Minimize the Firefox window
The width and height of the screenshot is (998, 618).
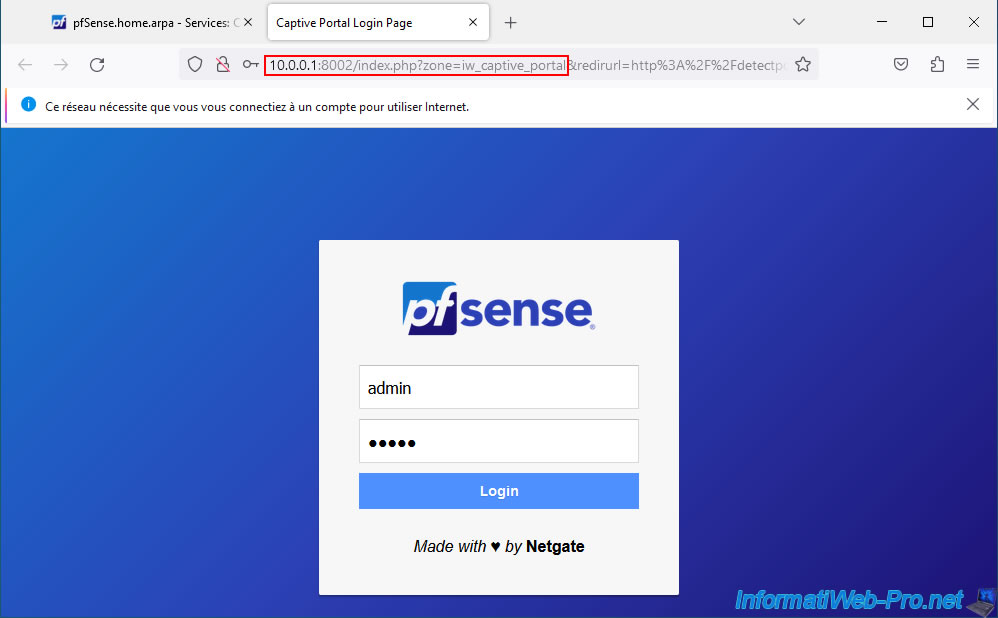(882, 22)
